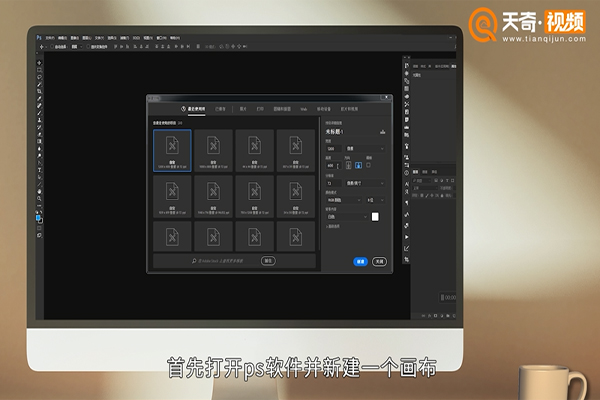600x400 pixels.
Task: Select the Crop tool
Action: pos(39,93)
